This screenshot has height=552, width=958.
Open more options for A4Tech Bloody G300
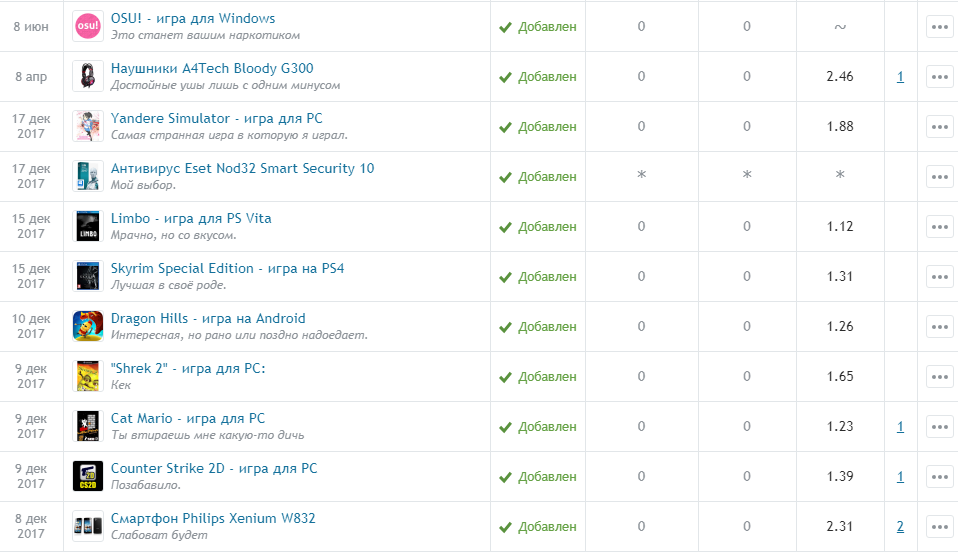click(x=940, y=76)
